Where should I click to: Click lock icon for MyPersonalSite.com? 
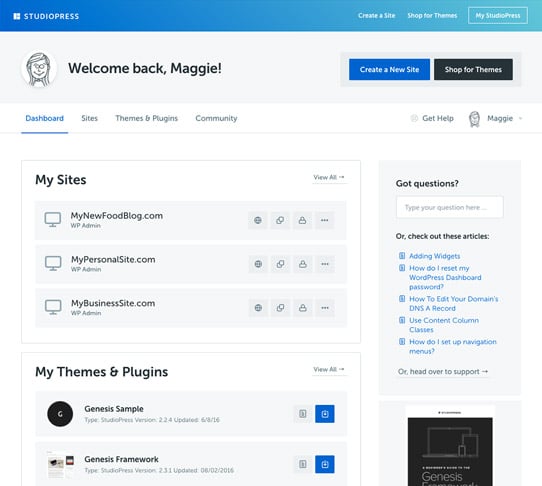[303, 264]
